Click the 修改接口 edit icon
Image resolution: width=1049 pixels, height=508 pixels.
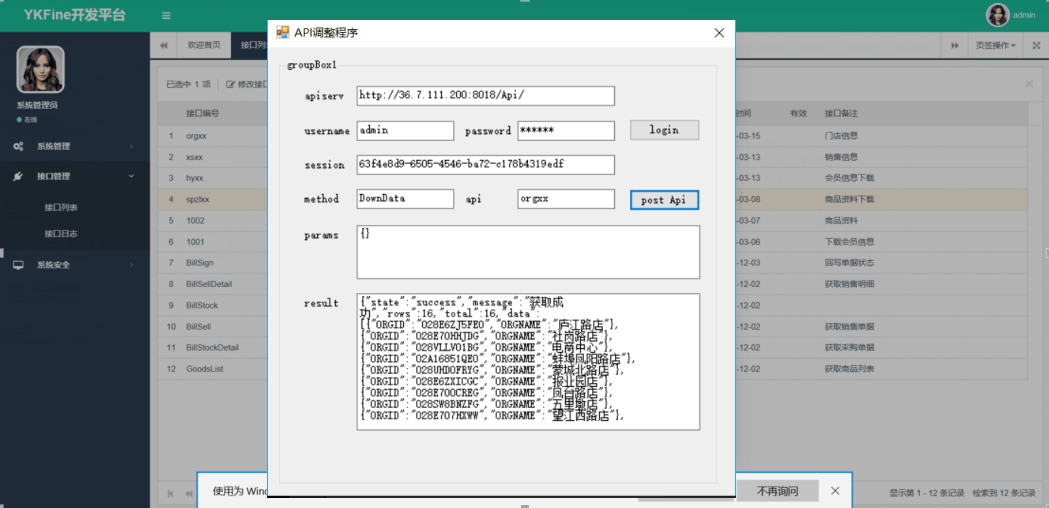[x=231, y=84]
